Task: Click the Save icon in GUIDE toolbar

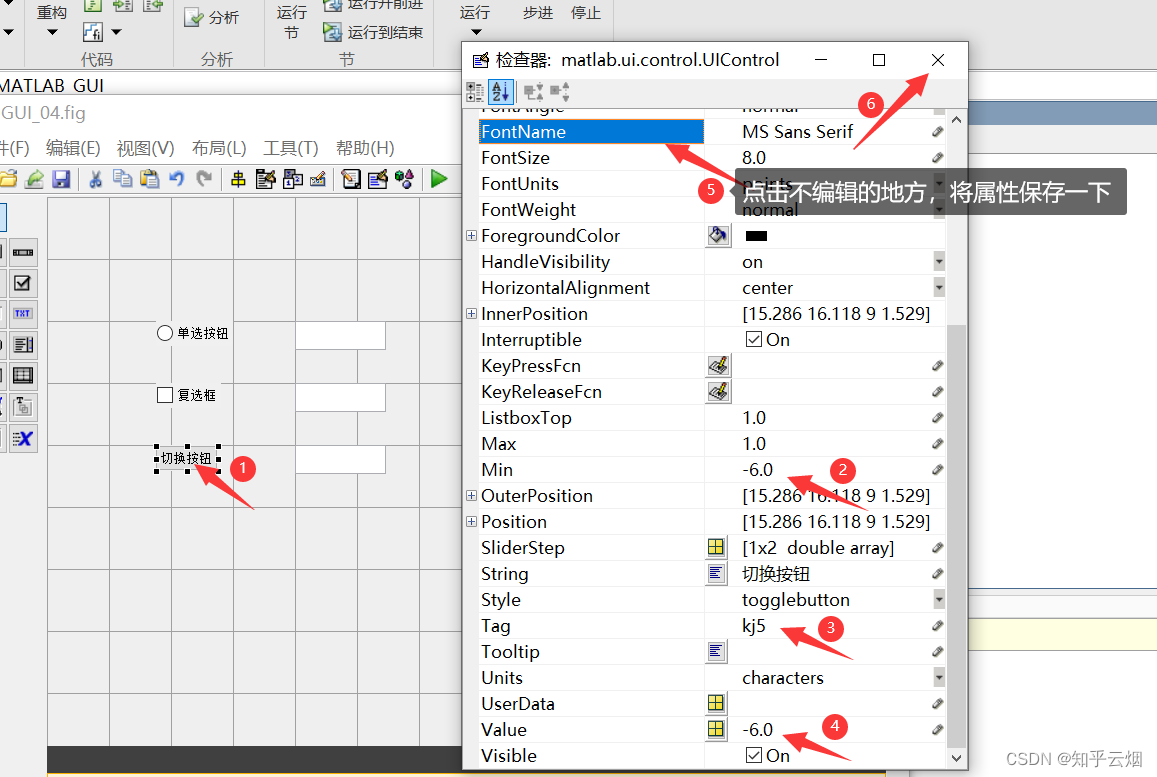Action: point(60,178)
